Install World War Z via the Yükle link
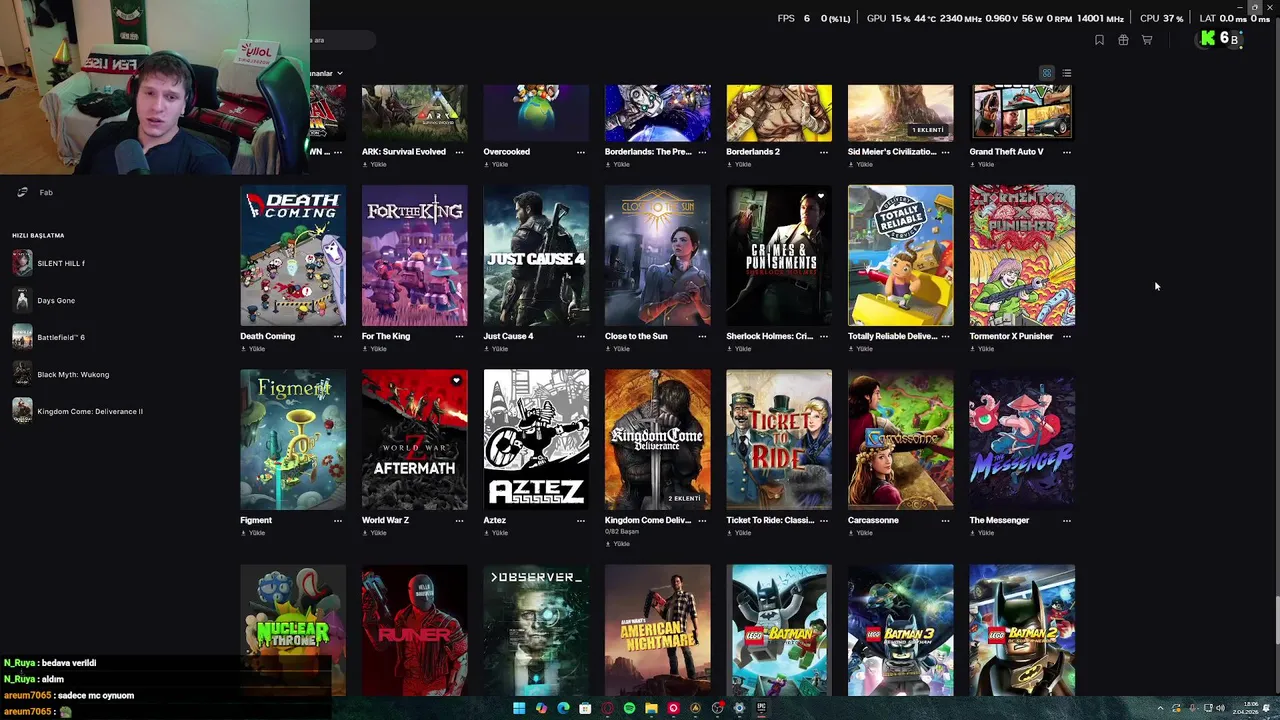The height and width of the screenshot is (720, 1280). click(x=375, y=533)
